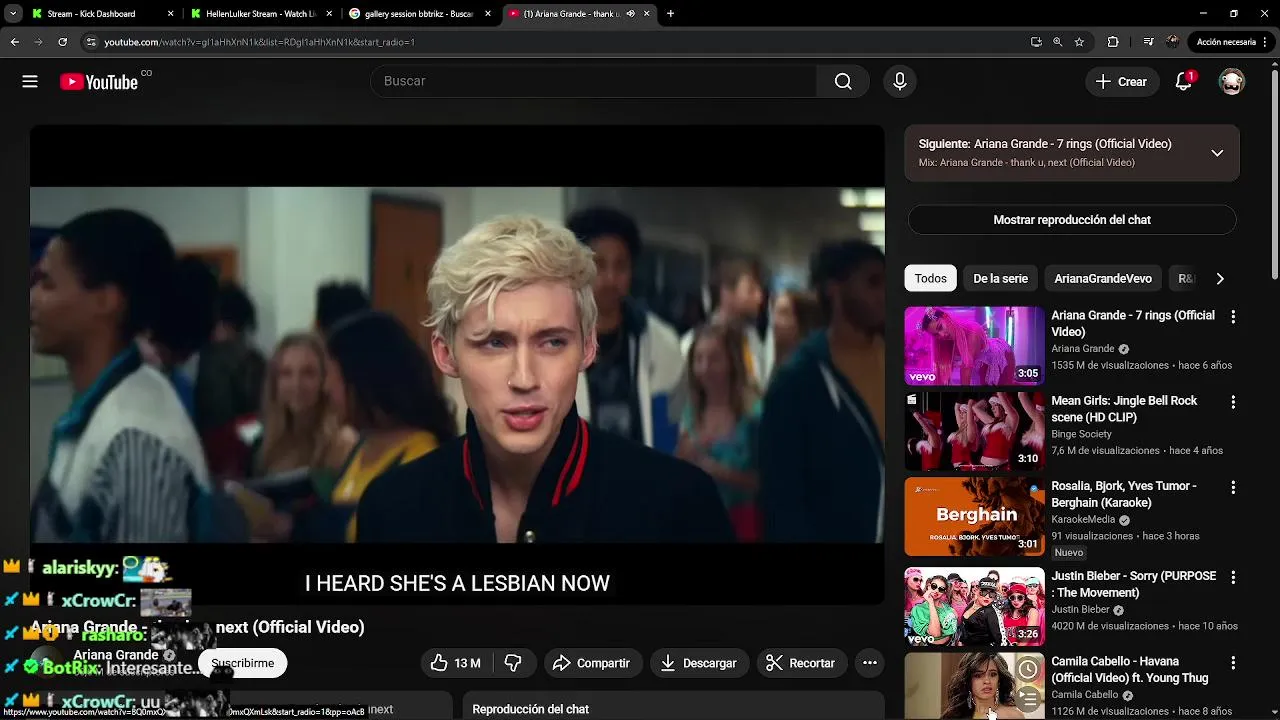Click the Suscribirme button
Screen dimensions: 1280x720
tap(242, 663)
